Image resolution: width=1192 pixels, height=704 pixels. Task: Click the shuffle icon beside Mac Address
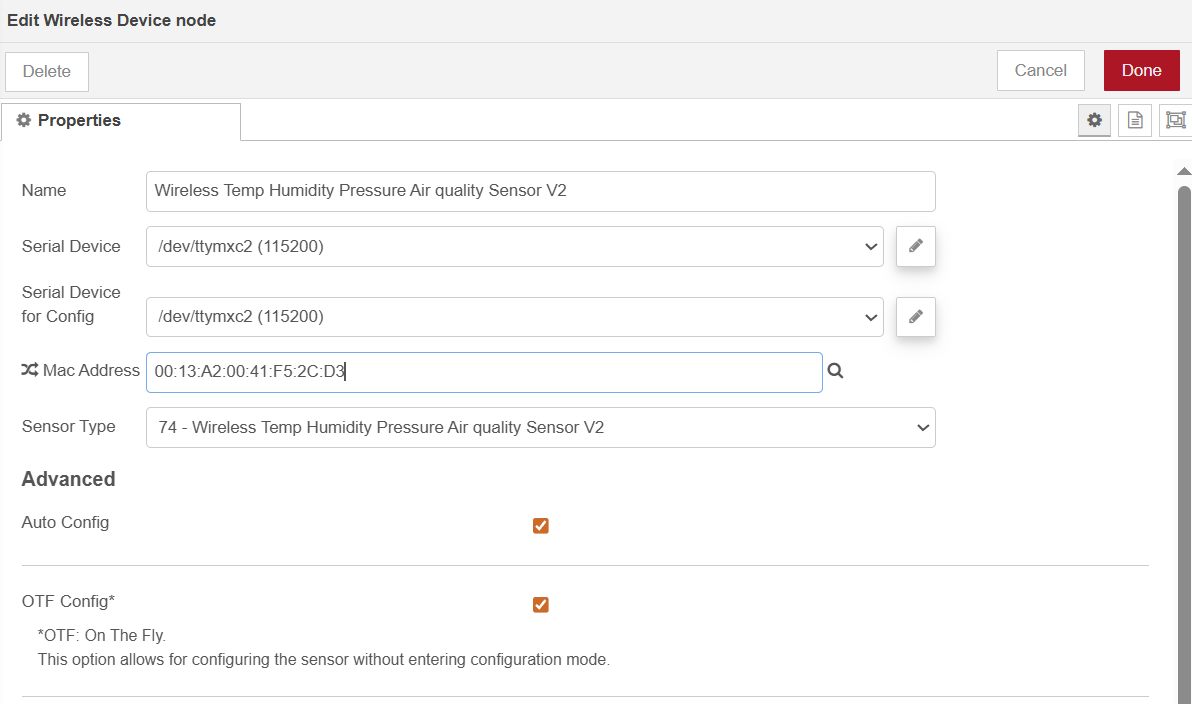[x=29, y=371]
